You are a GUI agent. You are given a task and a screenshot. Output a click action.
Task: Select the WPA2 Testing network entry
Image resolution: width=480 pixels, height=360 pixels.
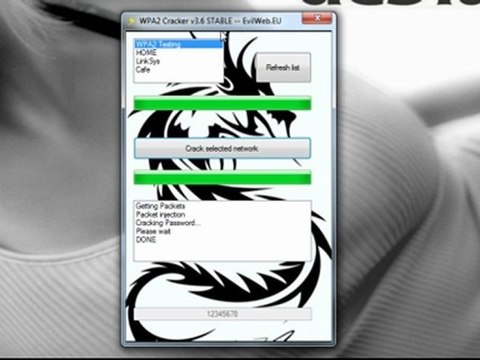pyautogui.click(x=179, y=44)
